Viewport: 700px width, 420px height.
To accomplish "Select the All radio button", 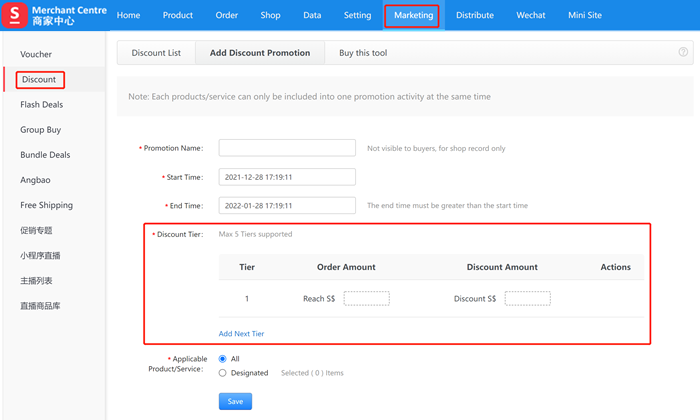I will click(222, 358).
